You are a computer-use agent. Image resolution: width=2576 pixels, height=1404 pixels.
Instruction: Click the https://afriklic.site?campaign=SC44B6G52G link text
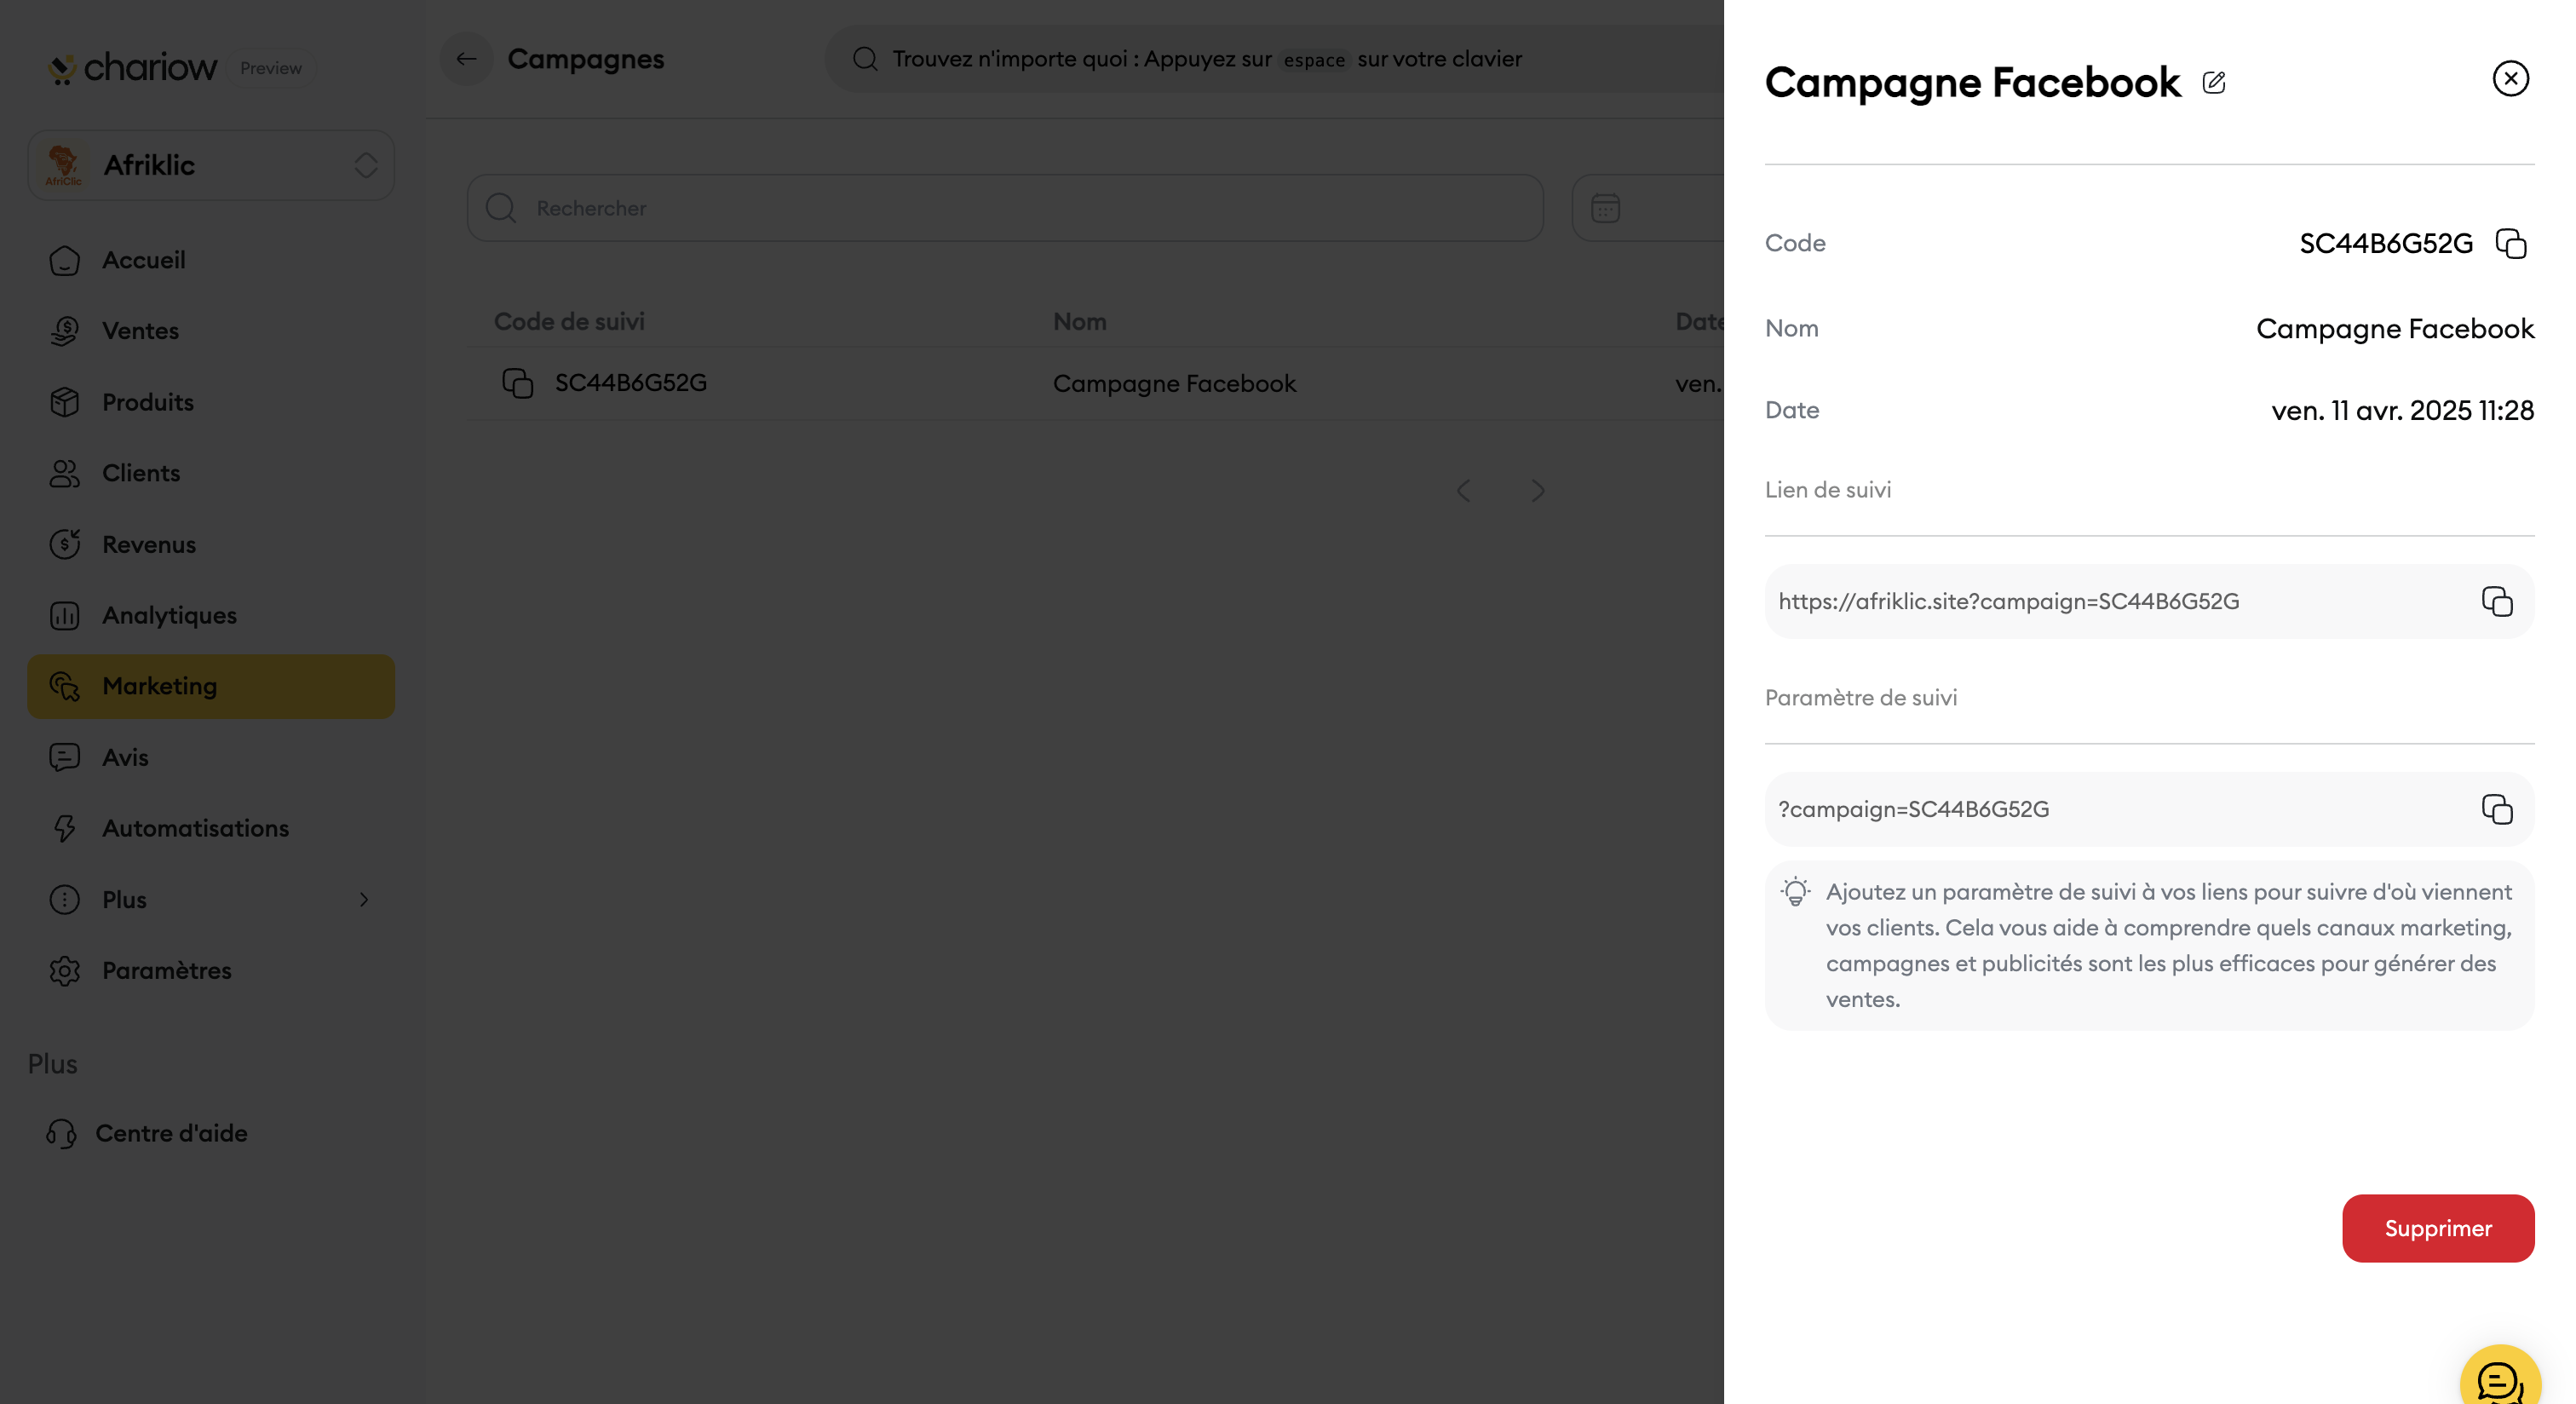pyautogui.click(x=2008, y=601)
